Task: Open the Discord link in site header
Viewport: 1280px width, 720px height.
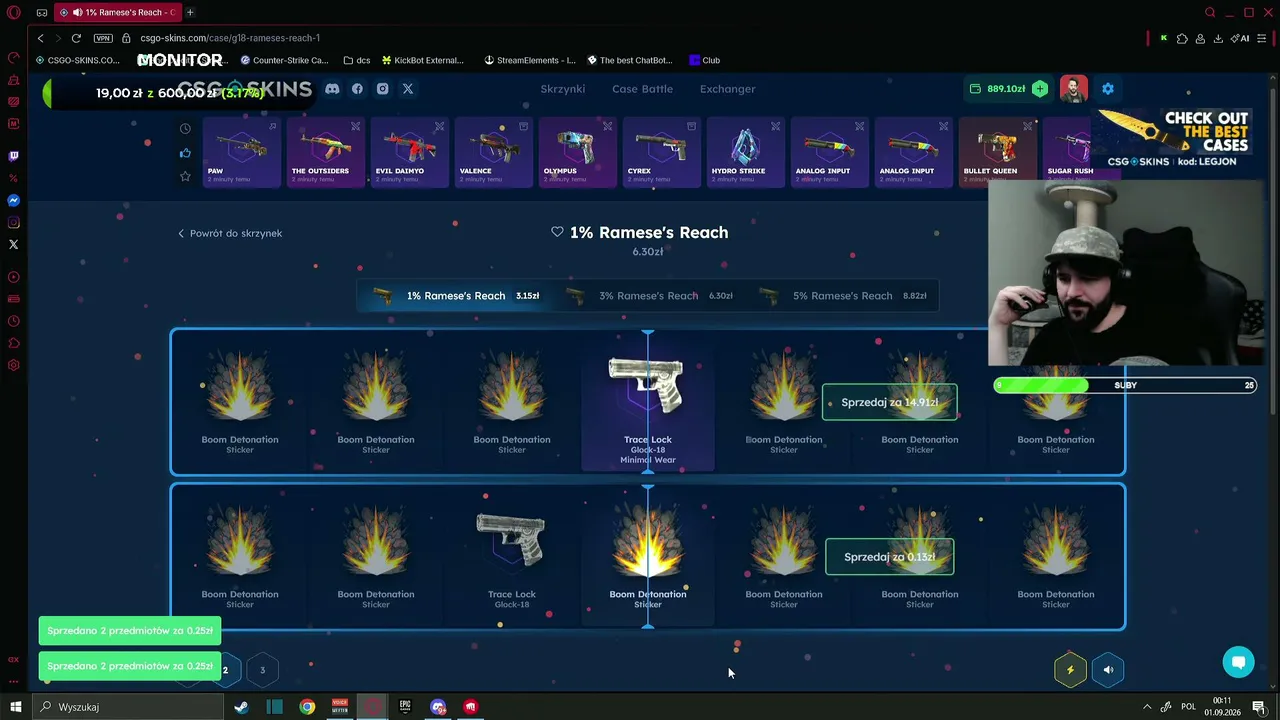Action: tap(332, 89)
